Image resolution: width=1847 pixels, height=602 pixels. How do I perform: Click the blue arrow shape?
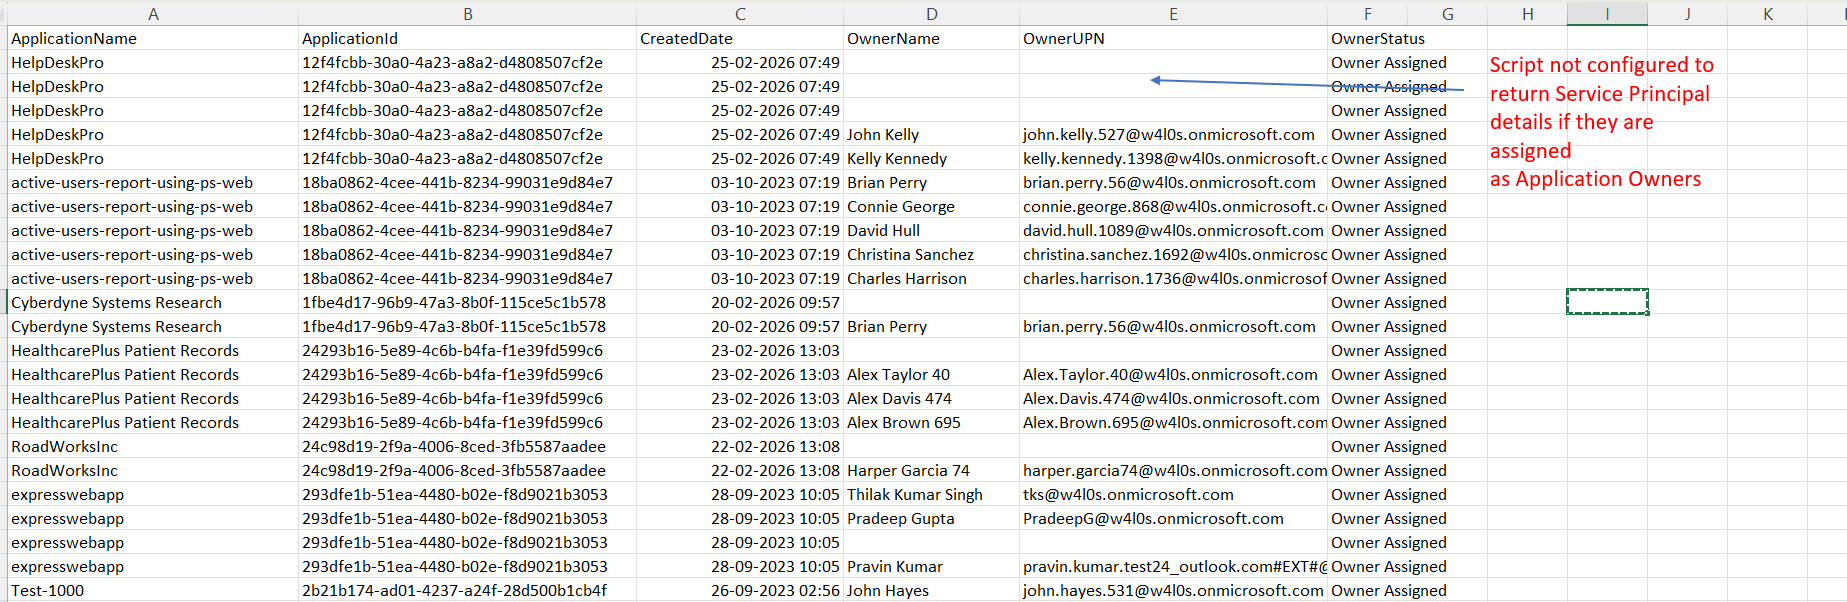click(x=1300, y=85)
